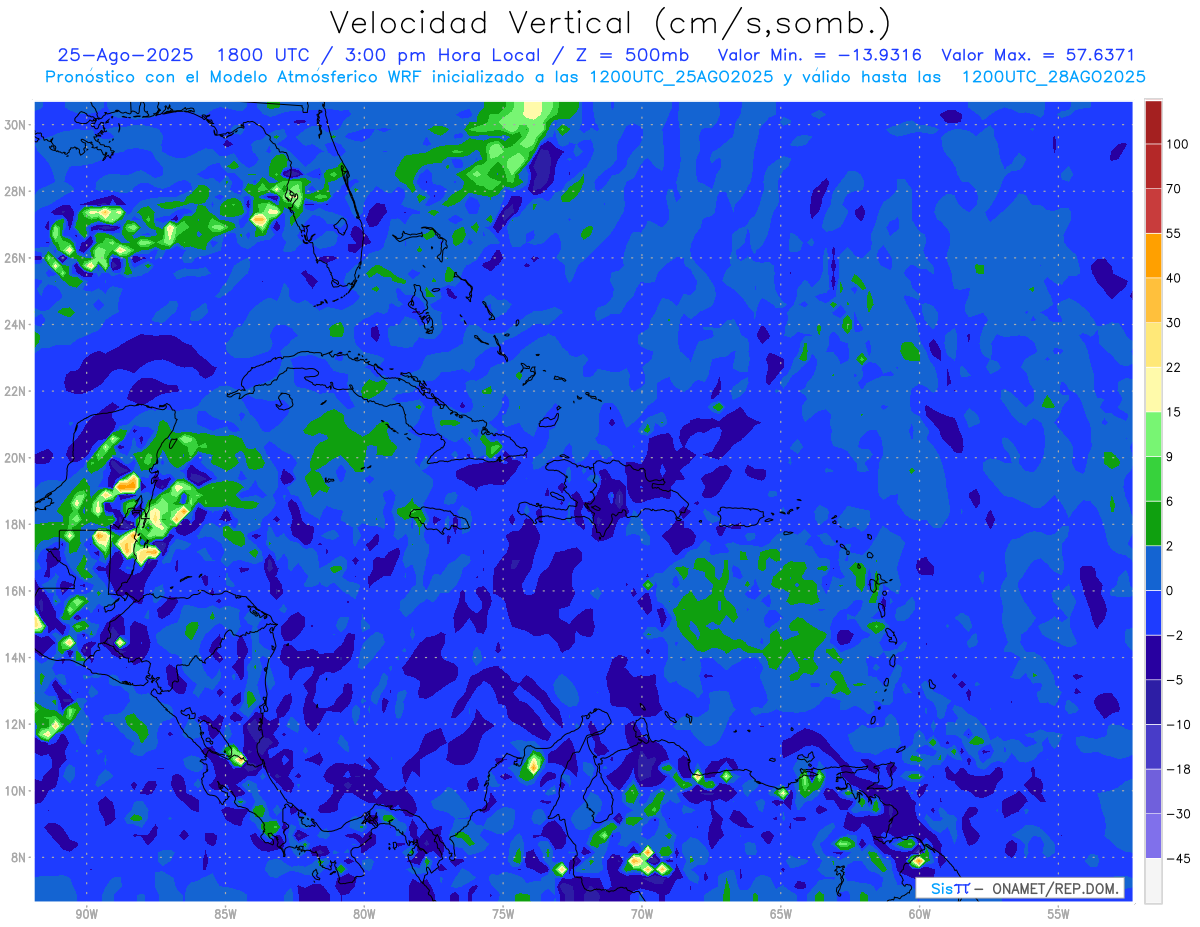Click the "22N" latitude label
Viewport: 1200px width, 927px height.
coord(17,391)
